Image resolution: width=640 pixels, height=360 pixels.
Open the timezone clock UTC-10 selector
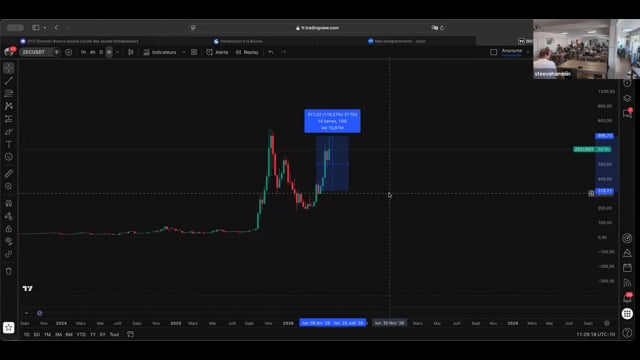tap(596, 334)
